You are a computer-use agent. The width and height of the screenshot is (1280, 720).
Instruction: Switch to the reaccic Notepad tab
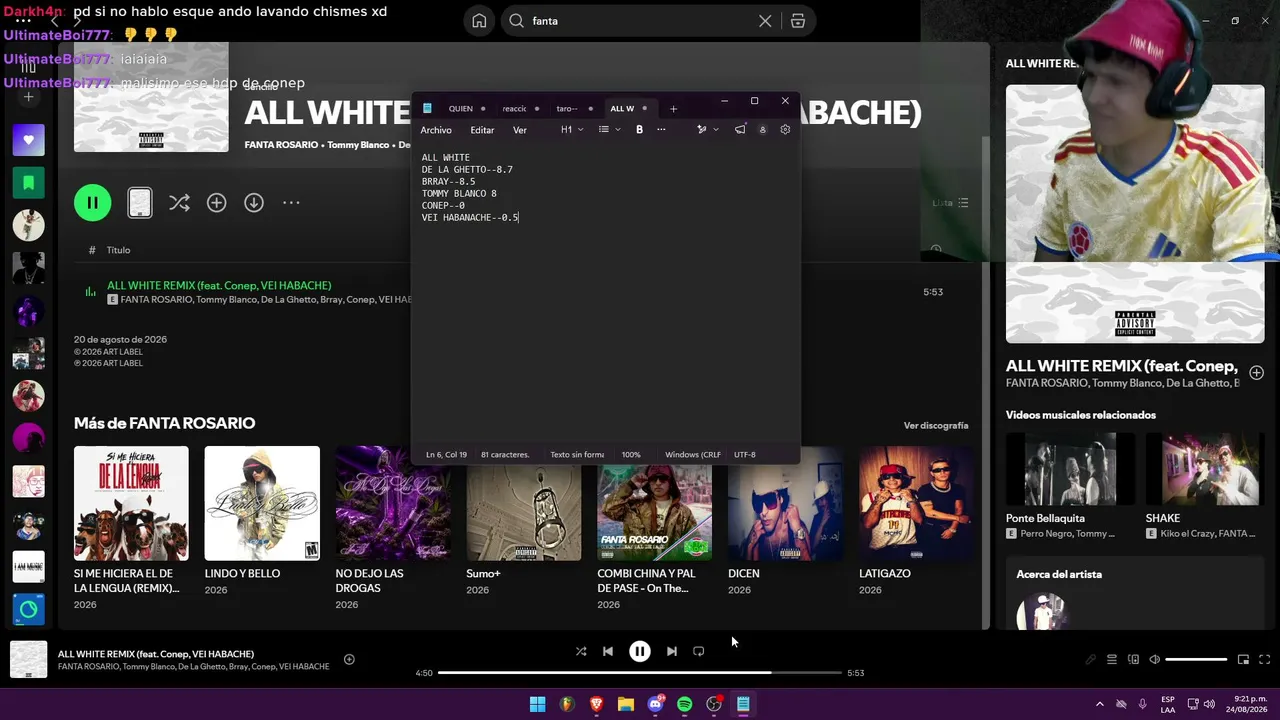(514, 108)
